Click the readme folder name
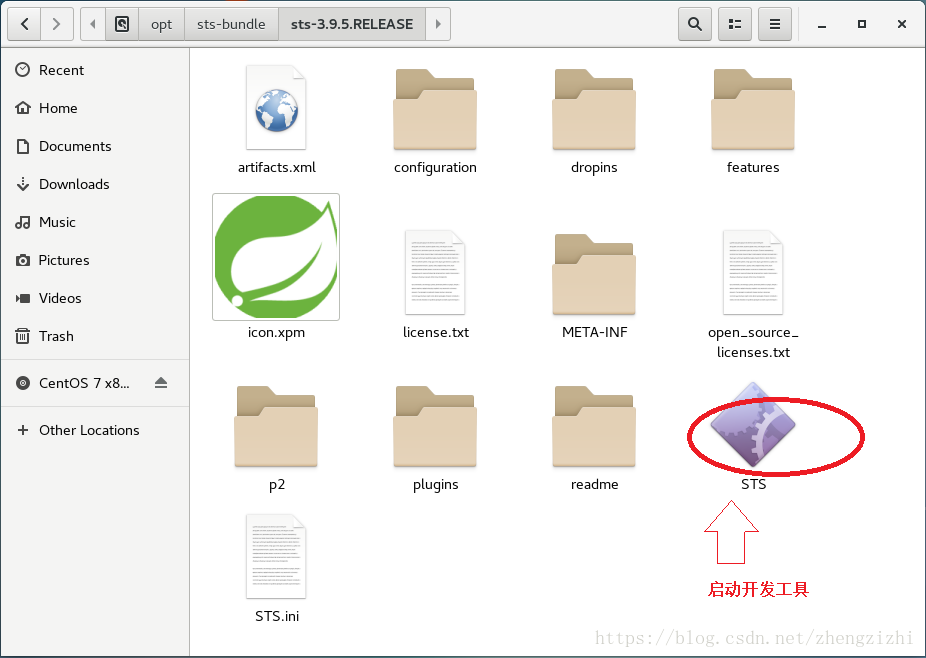Viewport: 926px width, 658px height. pos(595,484)
